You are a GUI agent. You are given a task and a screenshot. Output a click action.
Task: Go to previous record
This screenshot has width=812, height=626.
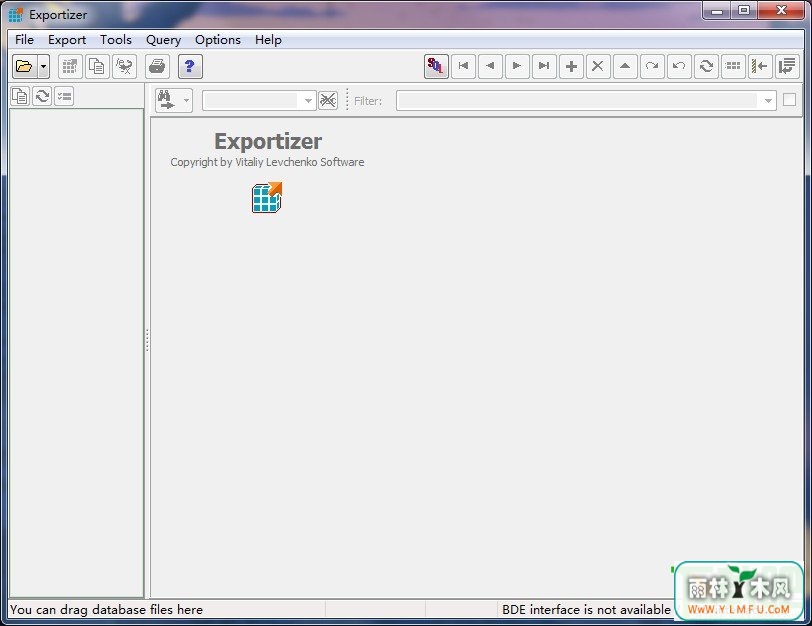tap(490, 66)
